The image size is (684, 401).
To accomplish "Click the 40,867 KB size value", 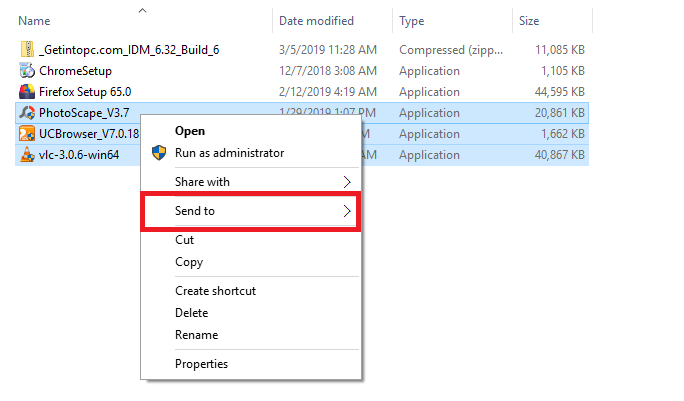I will pyautogui.click(x=560, y=154).
